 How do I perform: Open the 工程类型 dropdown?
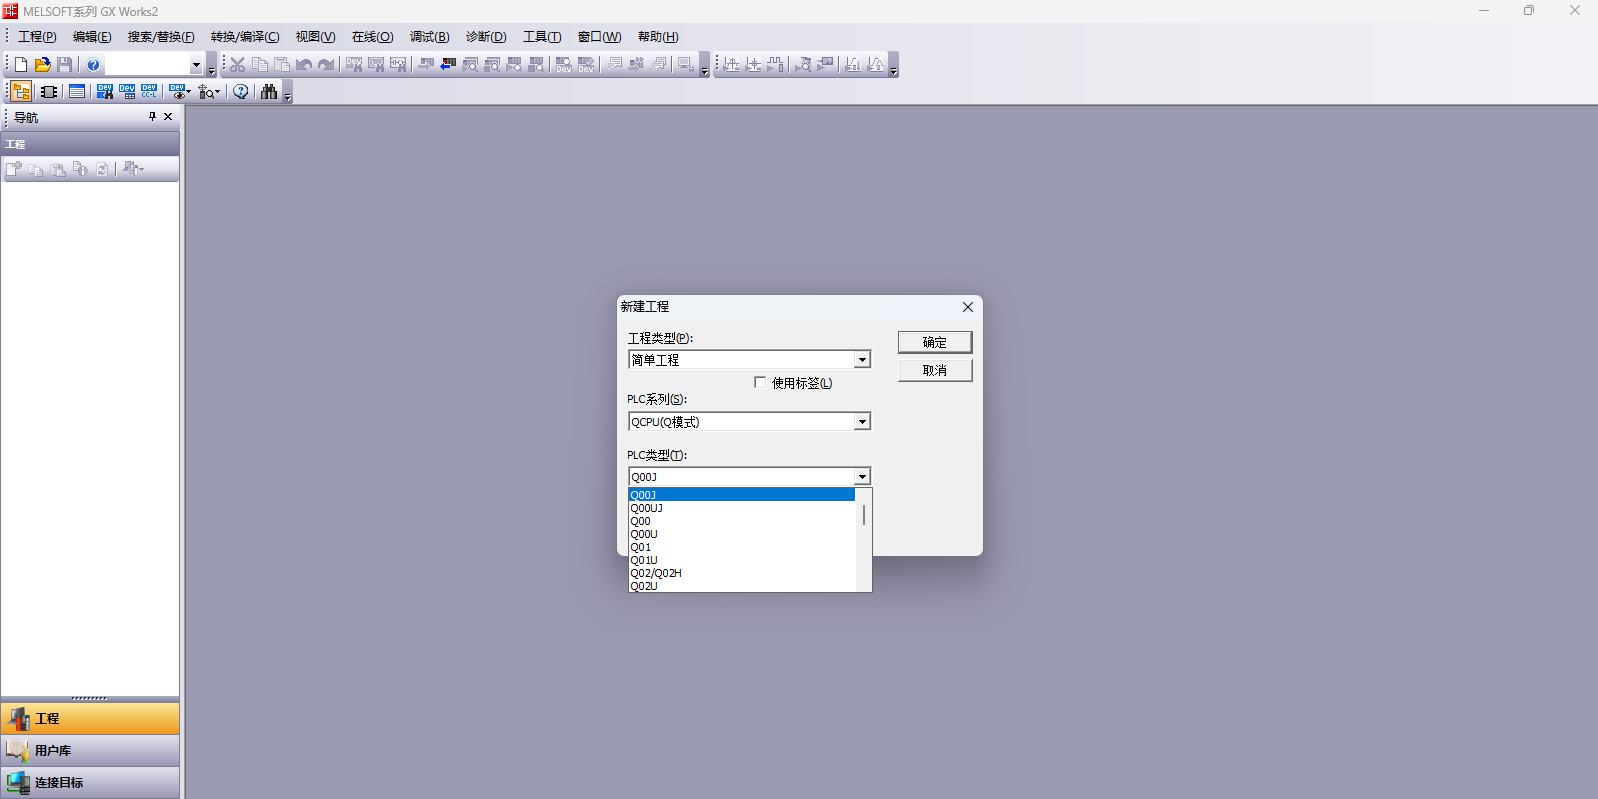[862, 360]
